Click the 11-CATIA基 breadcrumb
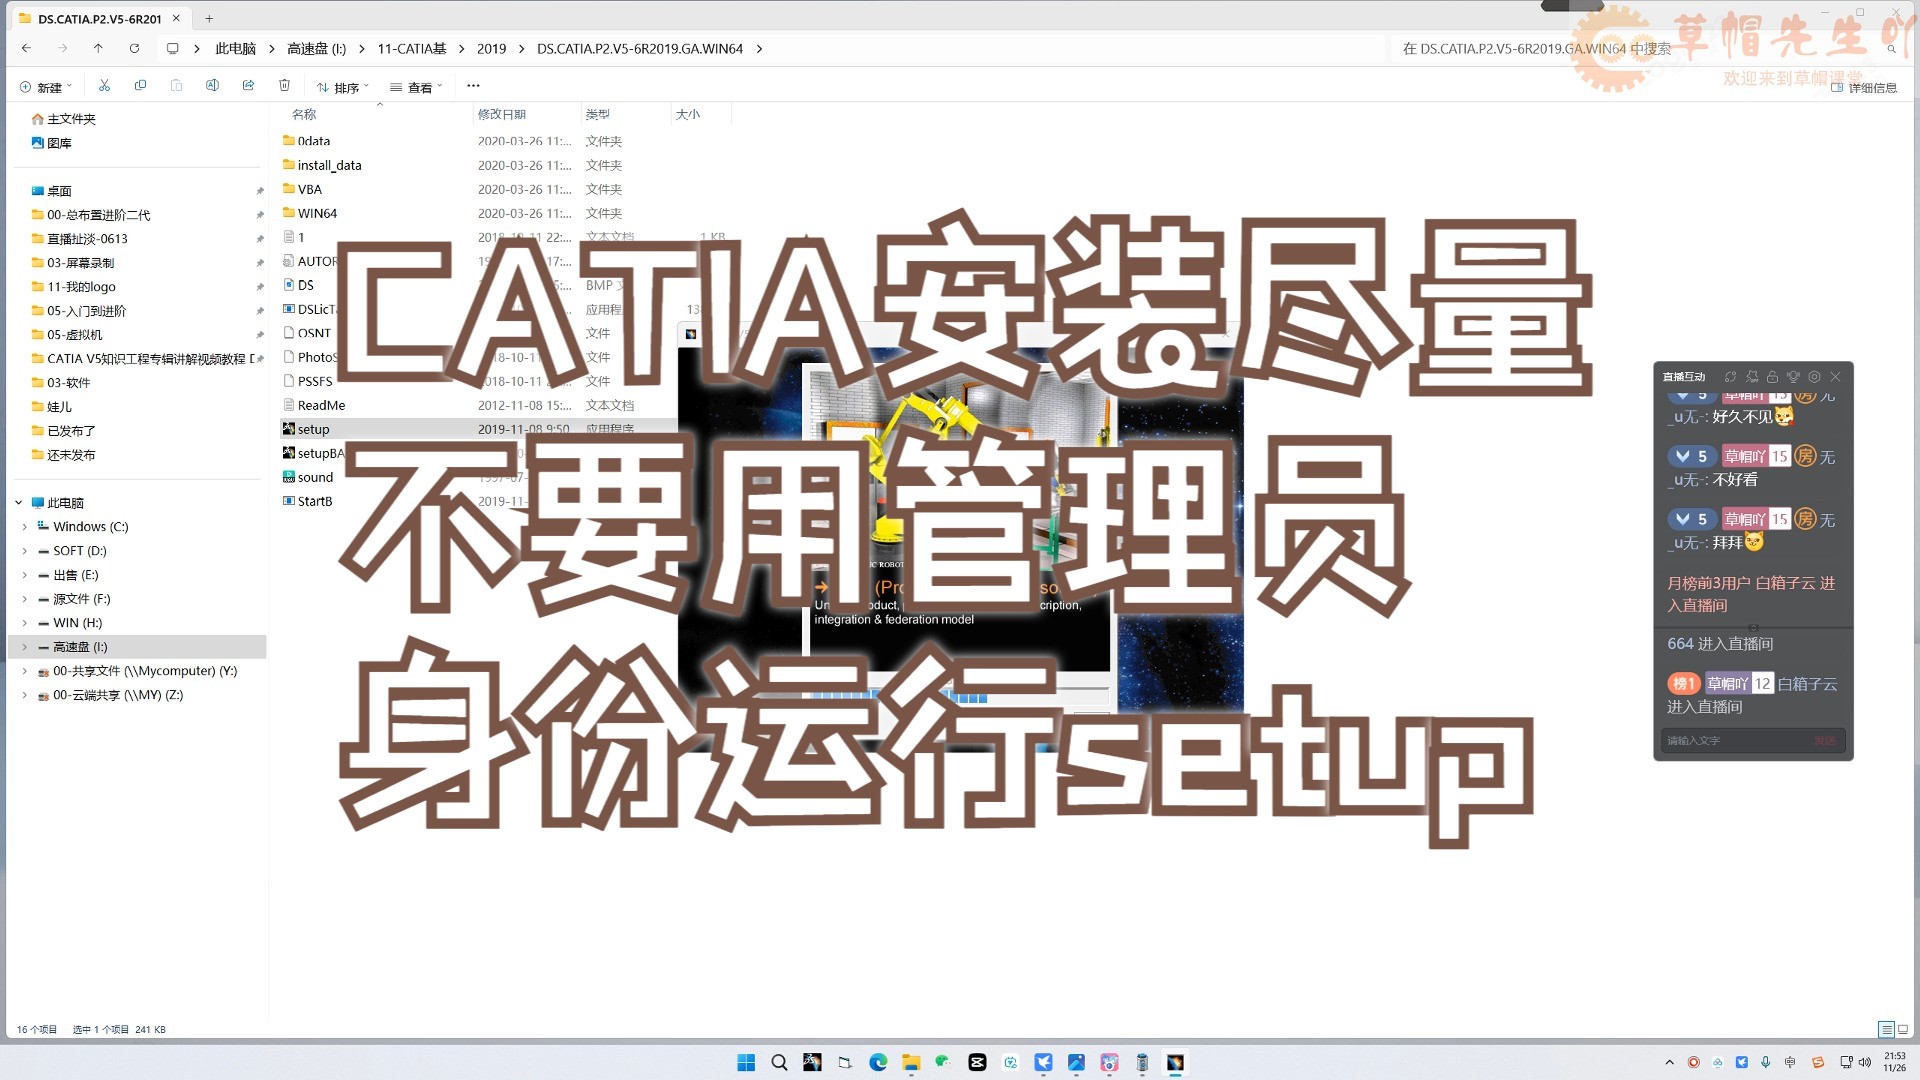 pyautogui.click(x=411, y=48)
